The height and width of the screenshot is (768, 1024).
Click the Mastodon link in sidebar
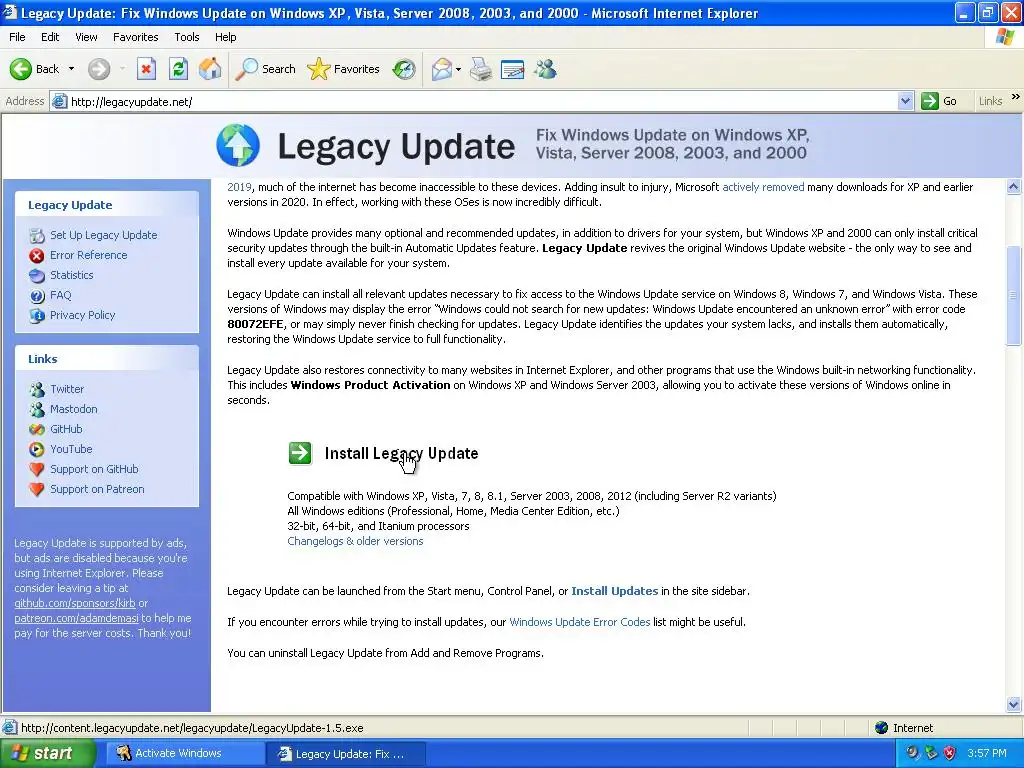[74, 409]
